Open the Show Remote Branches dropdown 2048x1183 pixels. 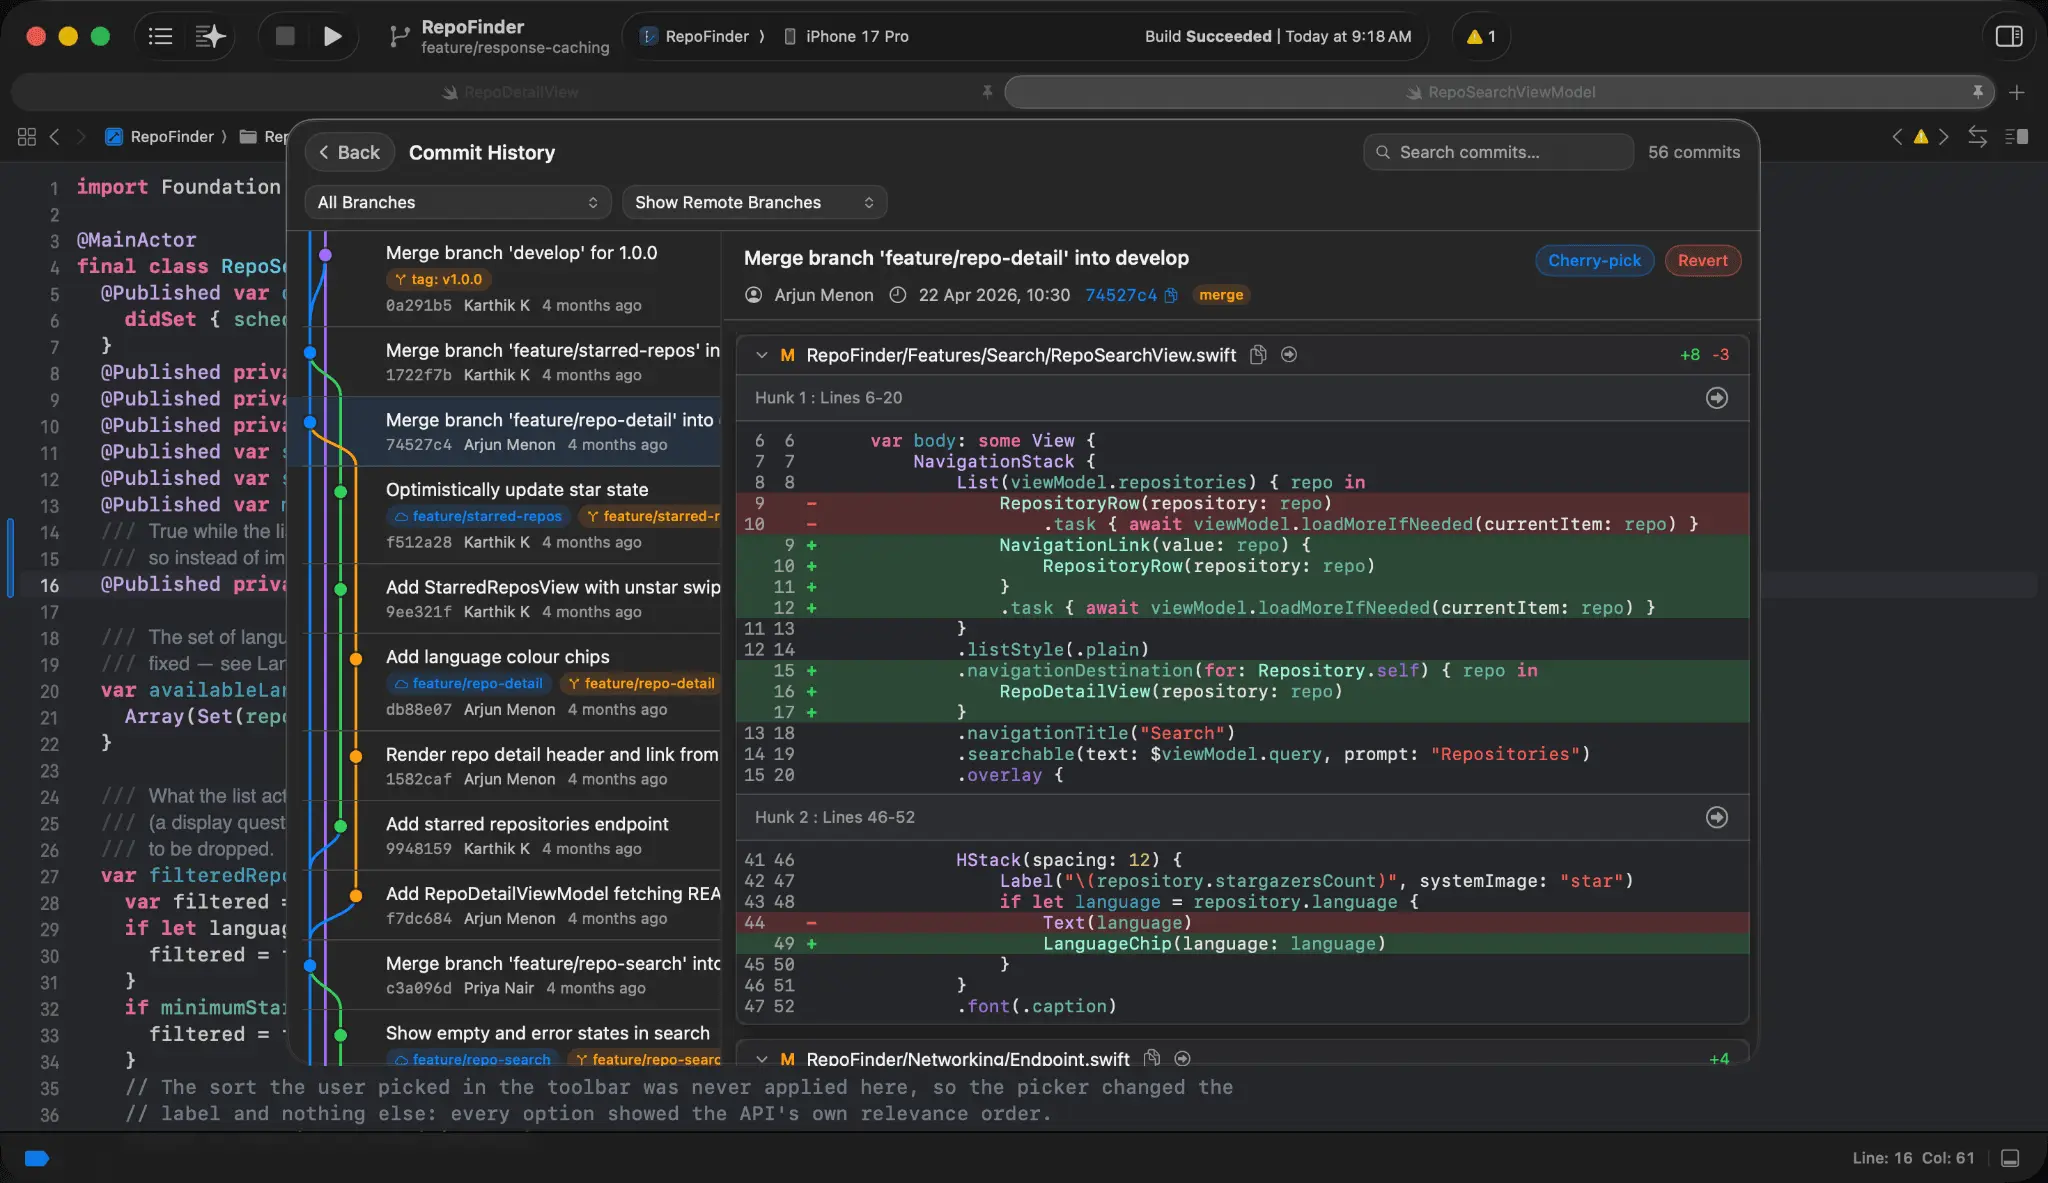tap(754, 202)
